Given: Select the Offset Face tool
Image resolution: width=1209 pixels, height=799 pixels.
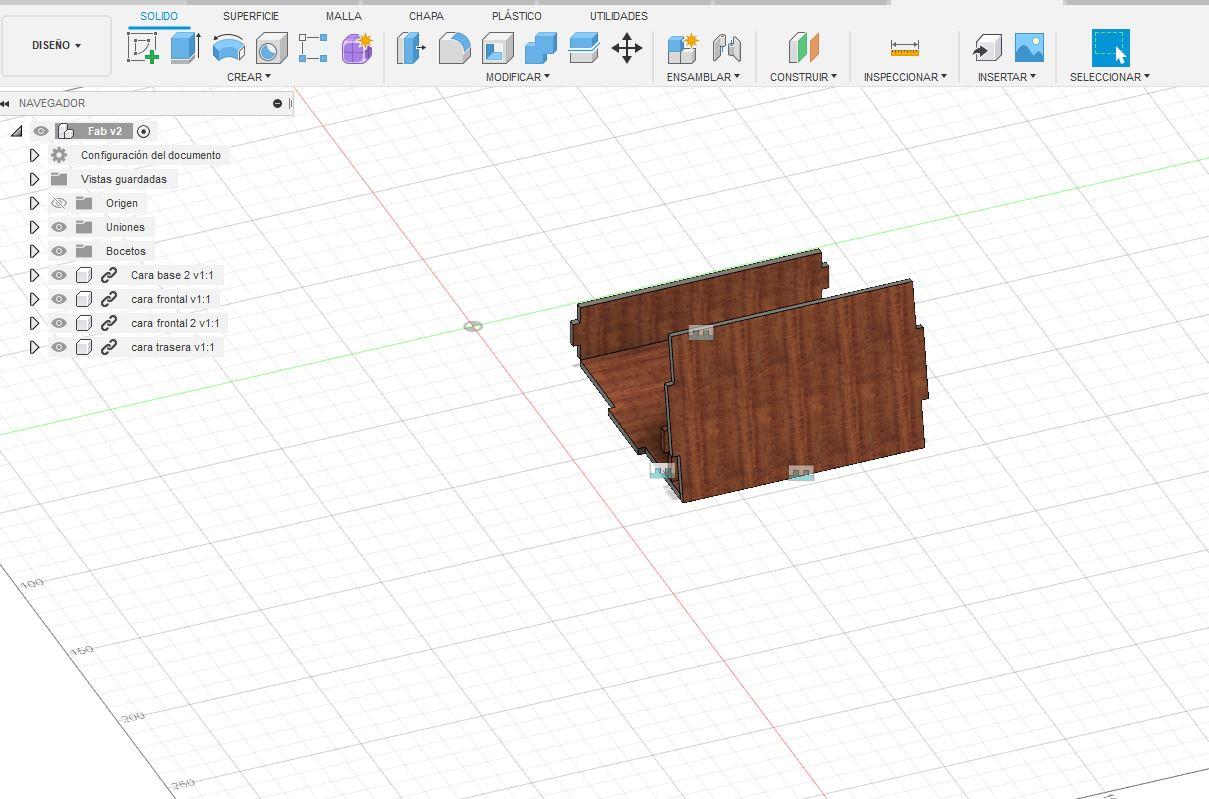Looking at the screenshot, I should point(583,47).
